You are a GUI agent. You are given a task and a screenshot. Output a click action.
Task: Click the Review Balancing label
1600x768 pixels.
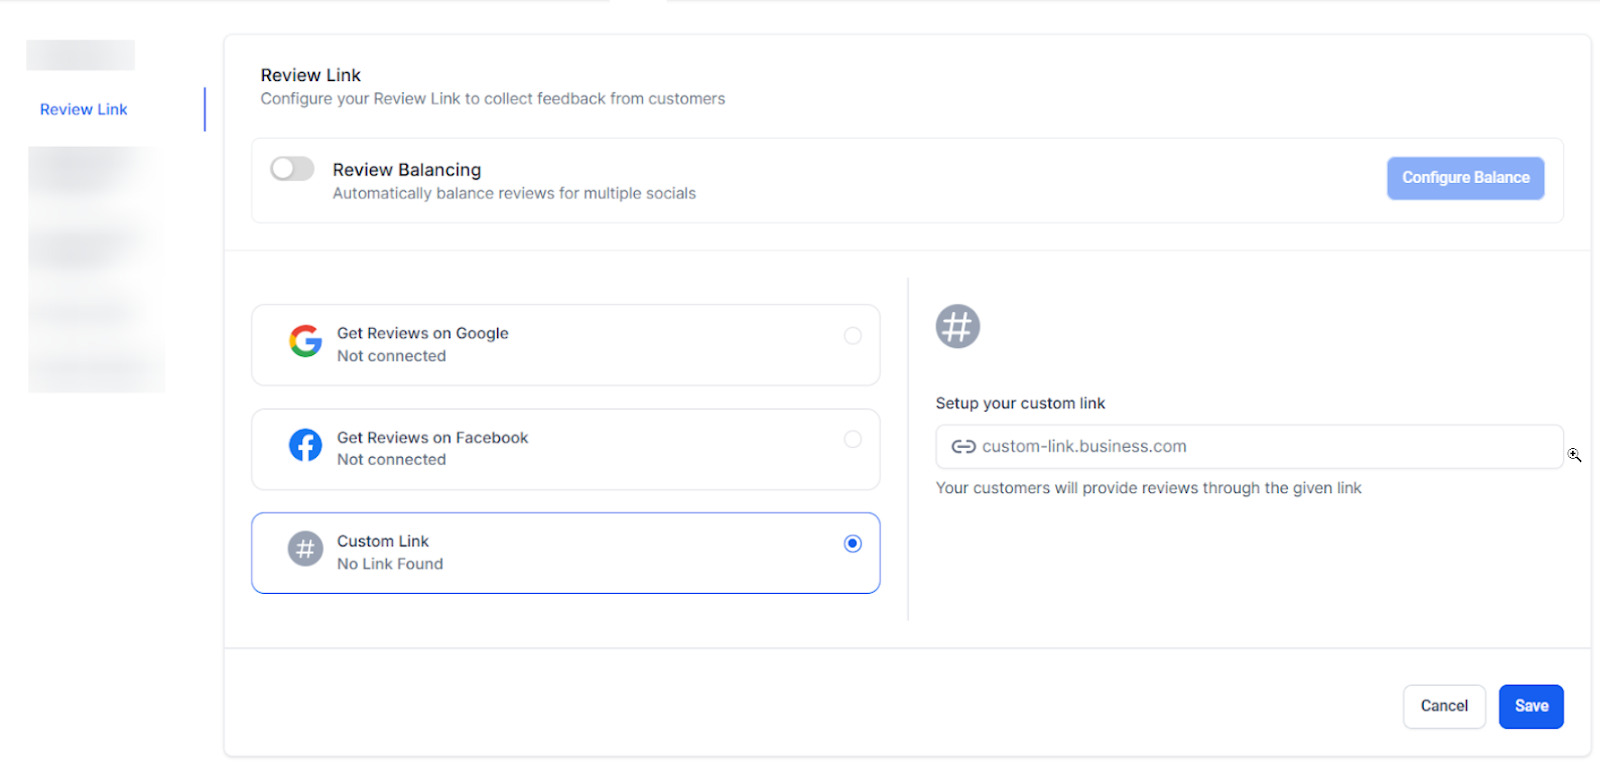click(x=407, y=170)
